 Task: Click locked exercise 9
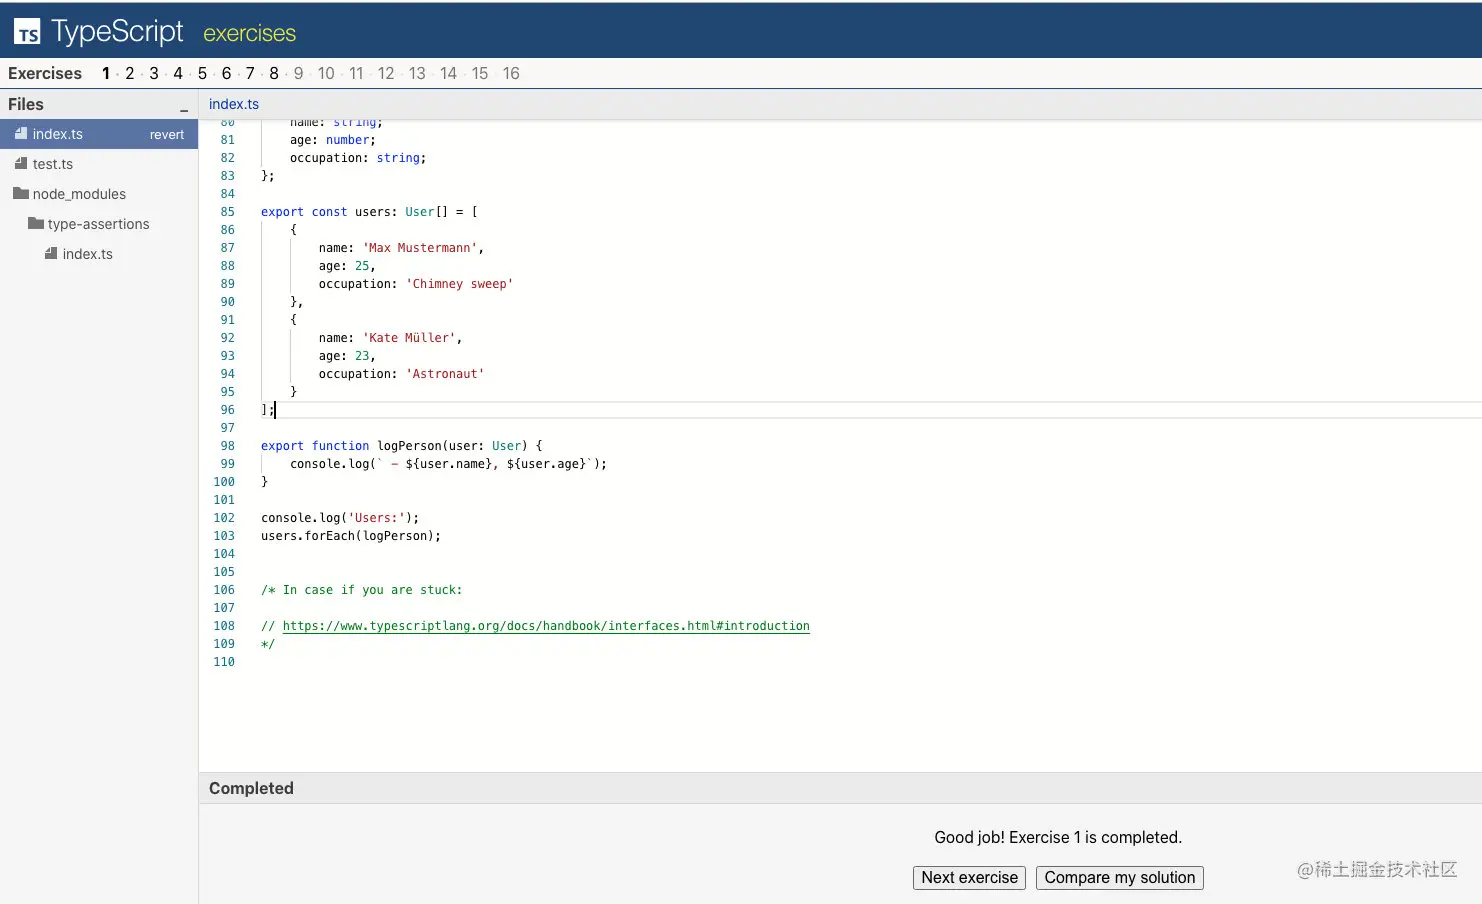point(298,73)
